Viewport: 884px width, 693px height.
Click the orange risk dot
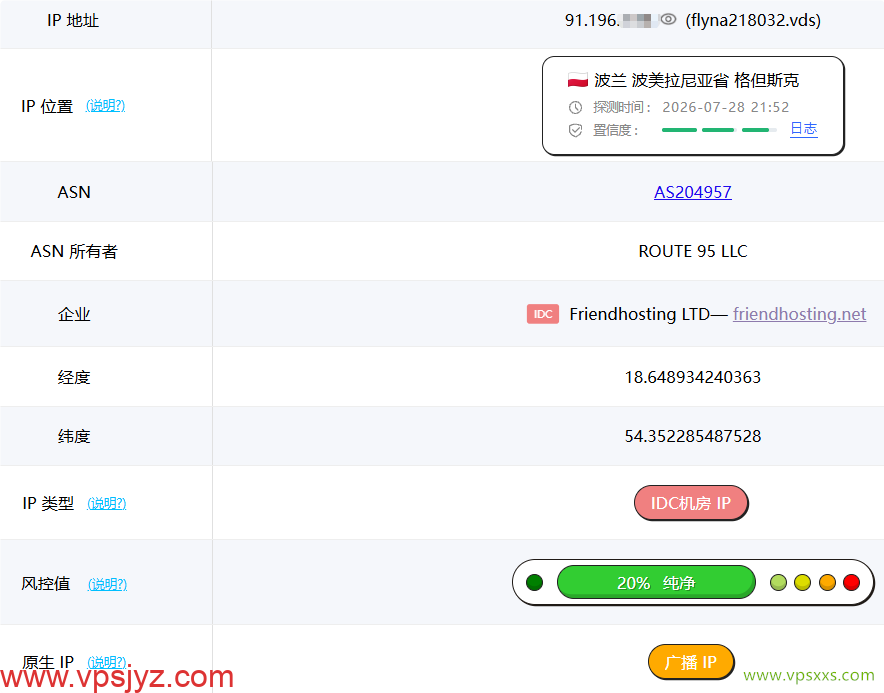(827, 582)
